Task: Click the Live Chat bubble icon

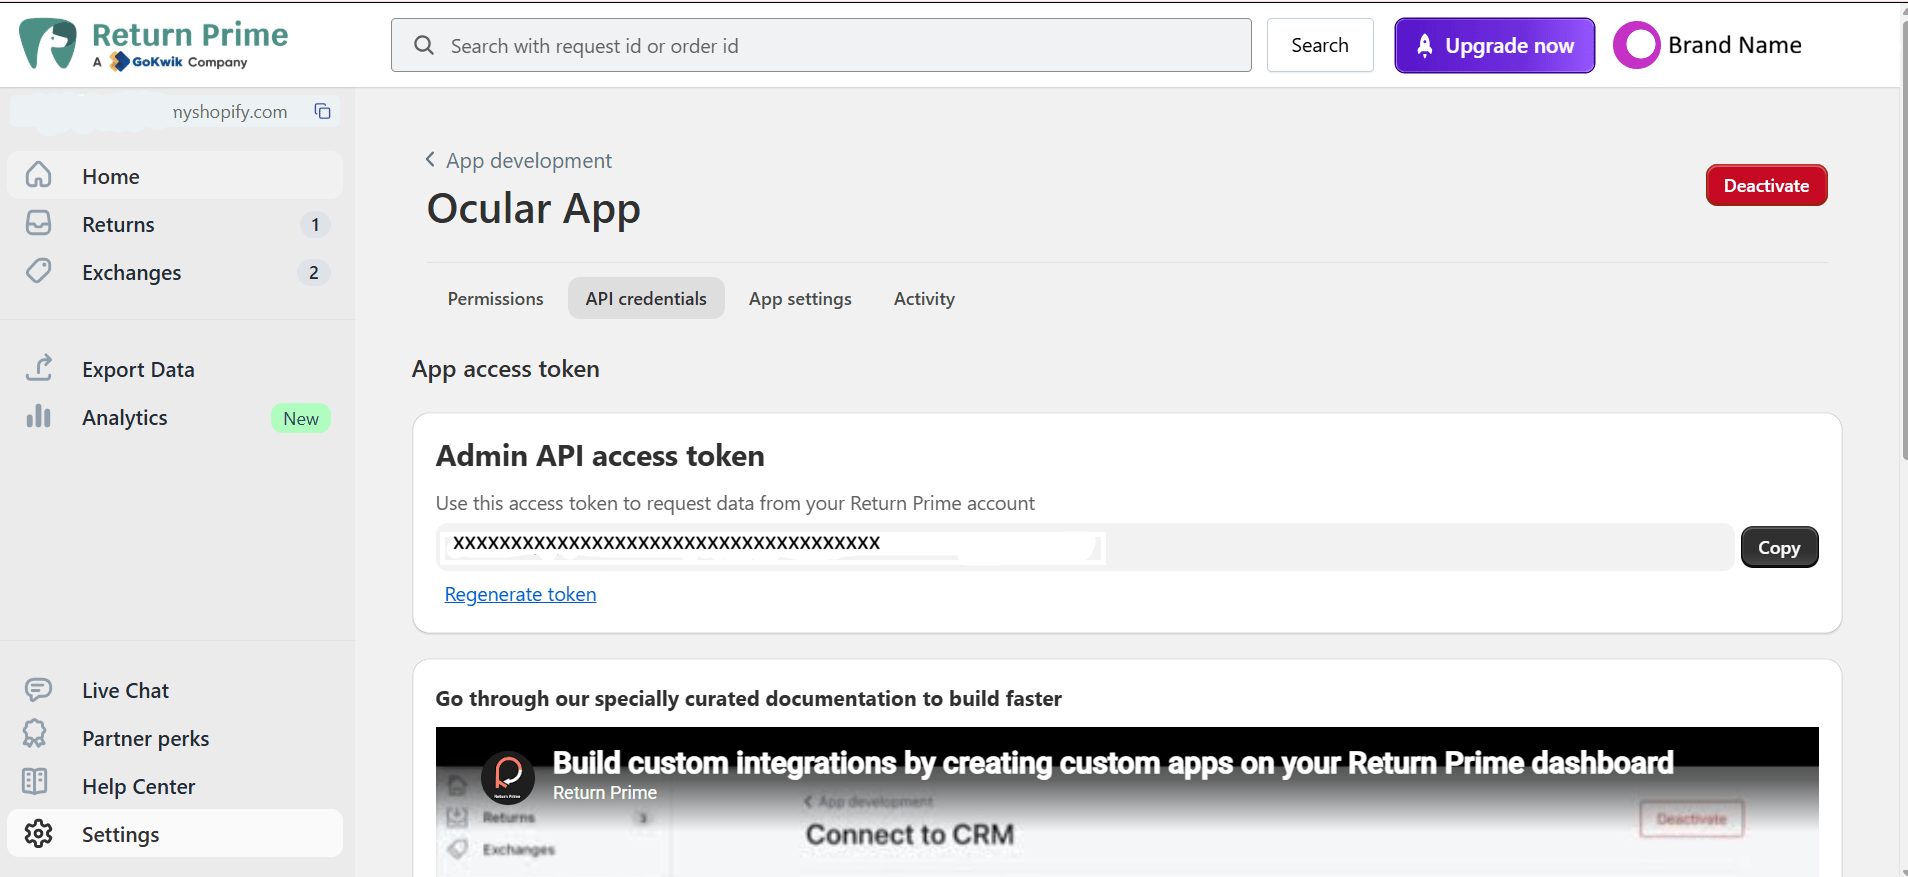Action: 39,689
